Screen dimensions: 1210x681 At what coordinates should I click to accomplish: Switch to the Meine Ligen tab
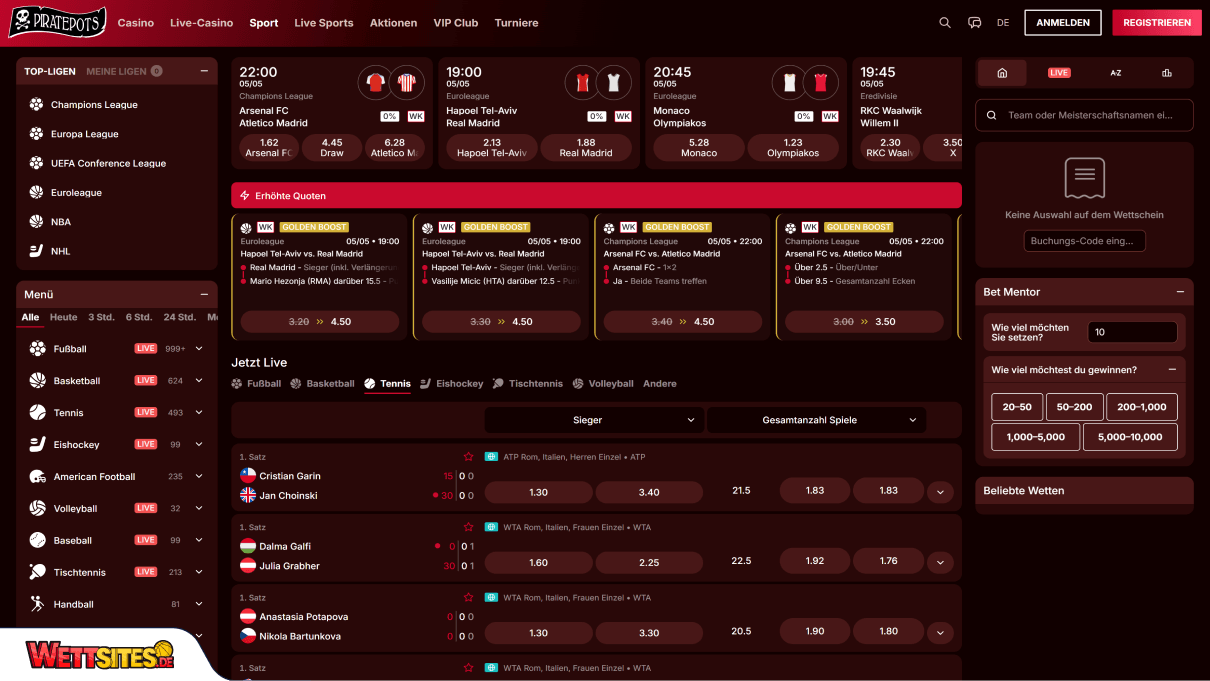(x=124, y=71)
